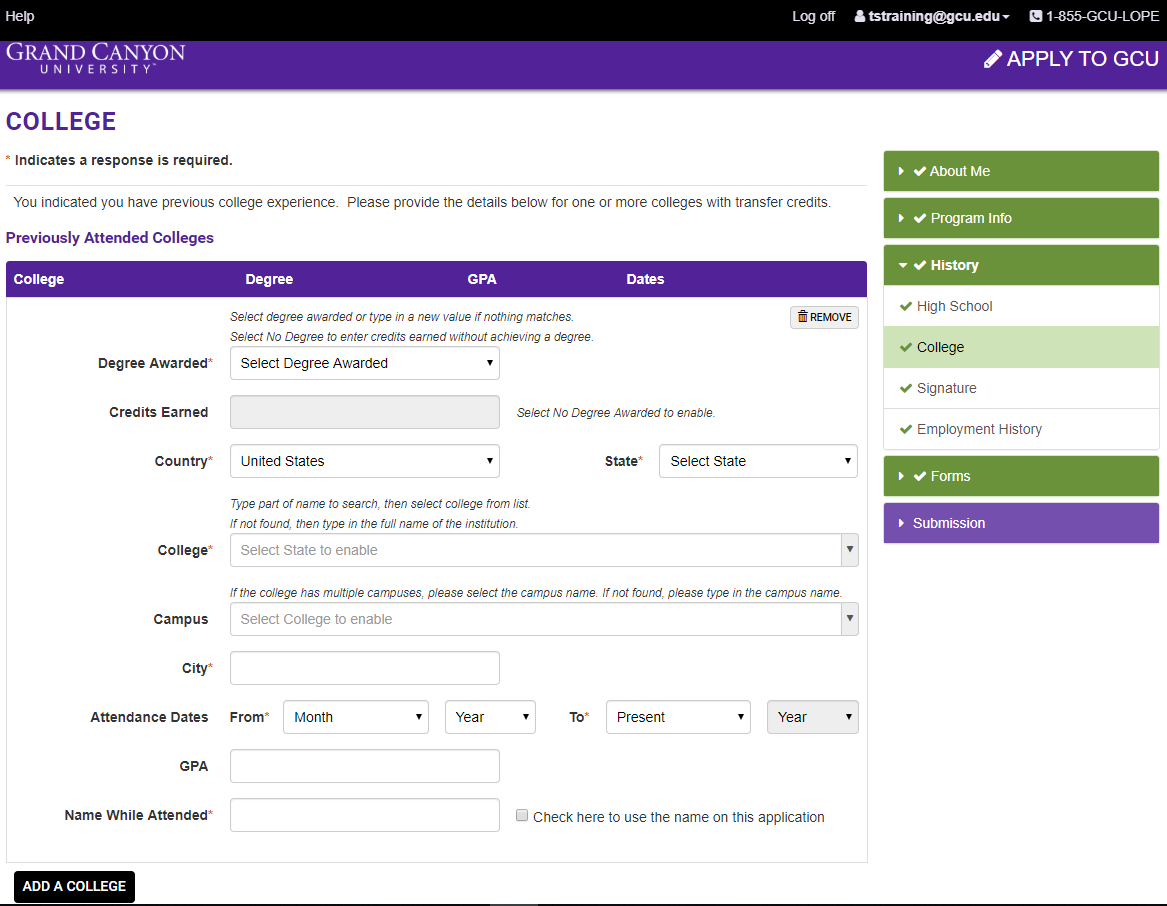Check the box to use application name
Screen dimensions: 1167x906
522,815
